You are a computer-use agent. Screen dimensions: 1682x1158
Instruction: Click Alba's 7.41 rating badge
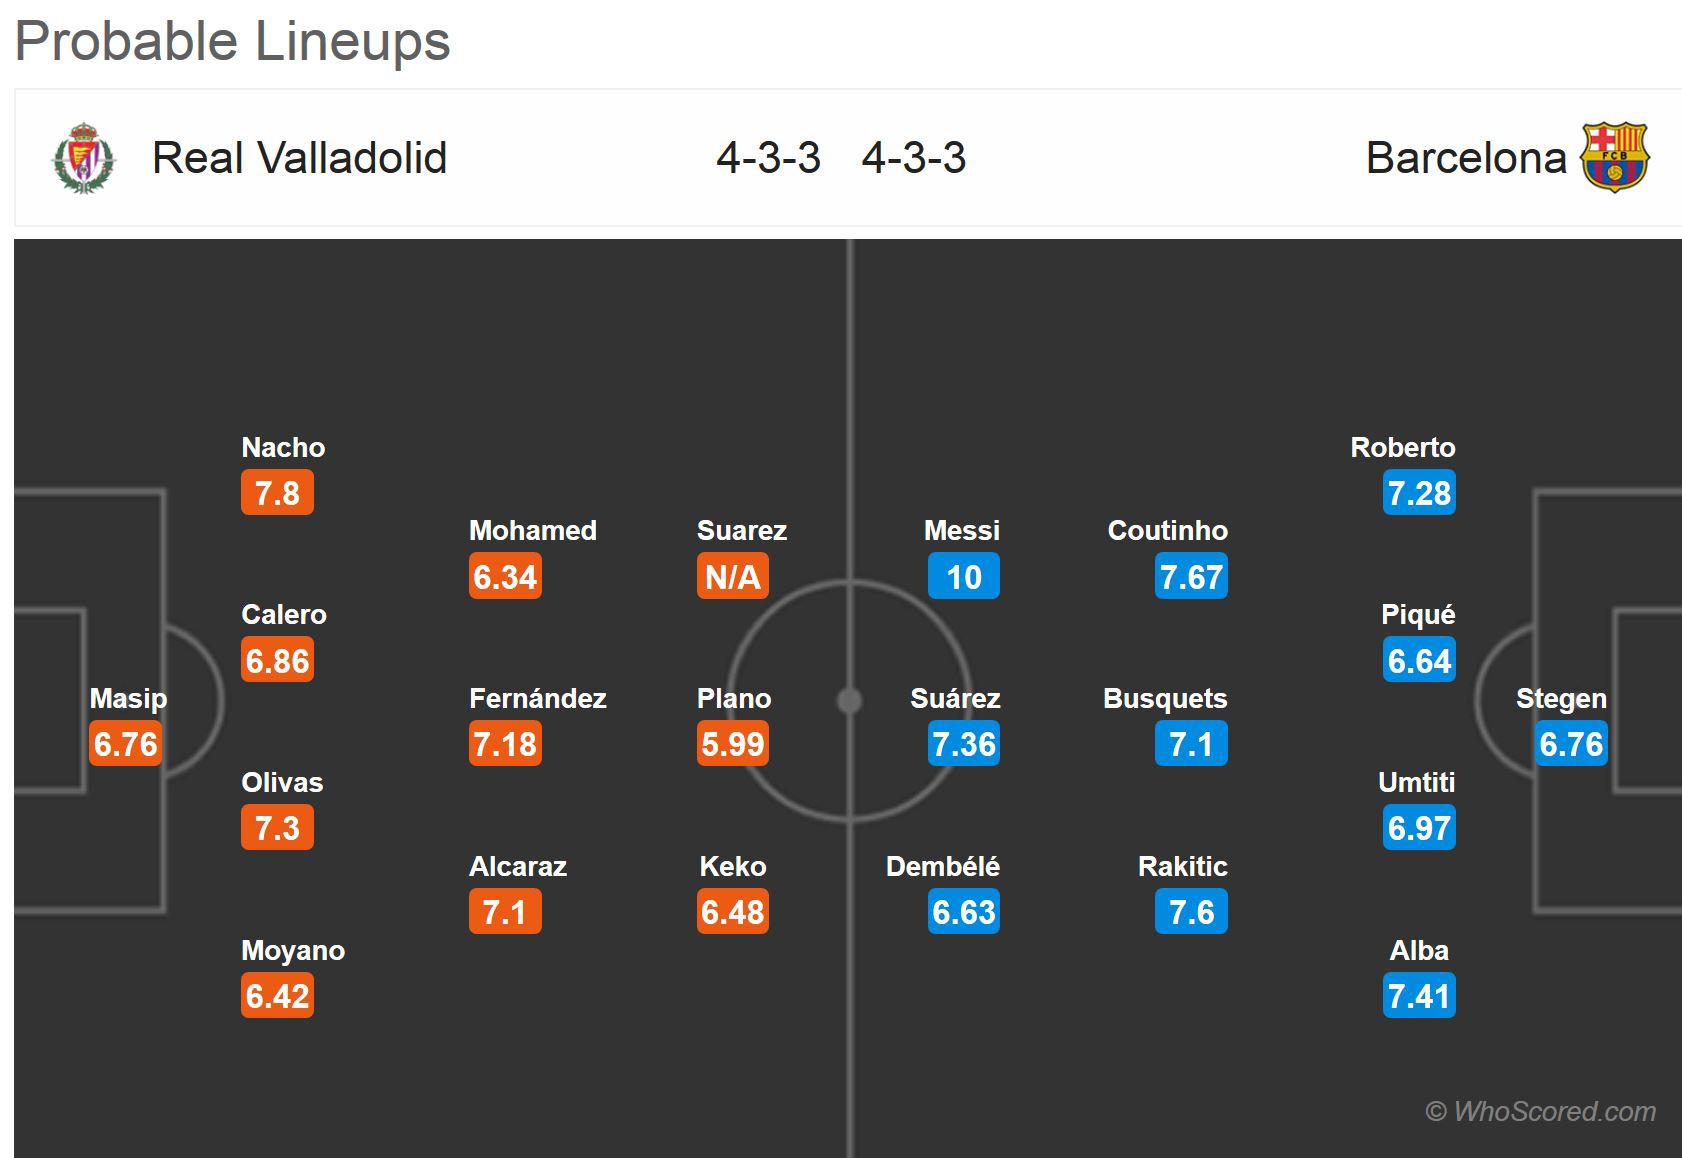click(1418, 996)
